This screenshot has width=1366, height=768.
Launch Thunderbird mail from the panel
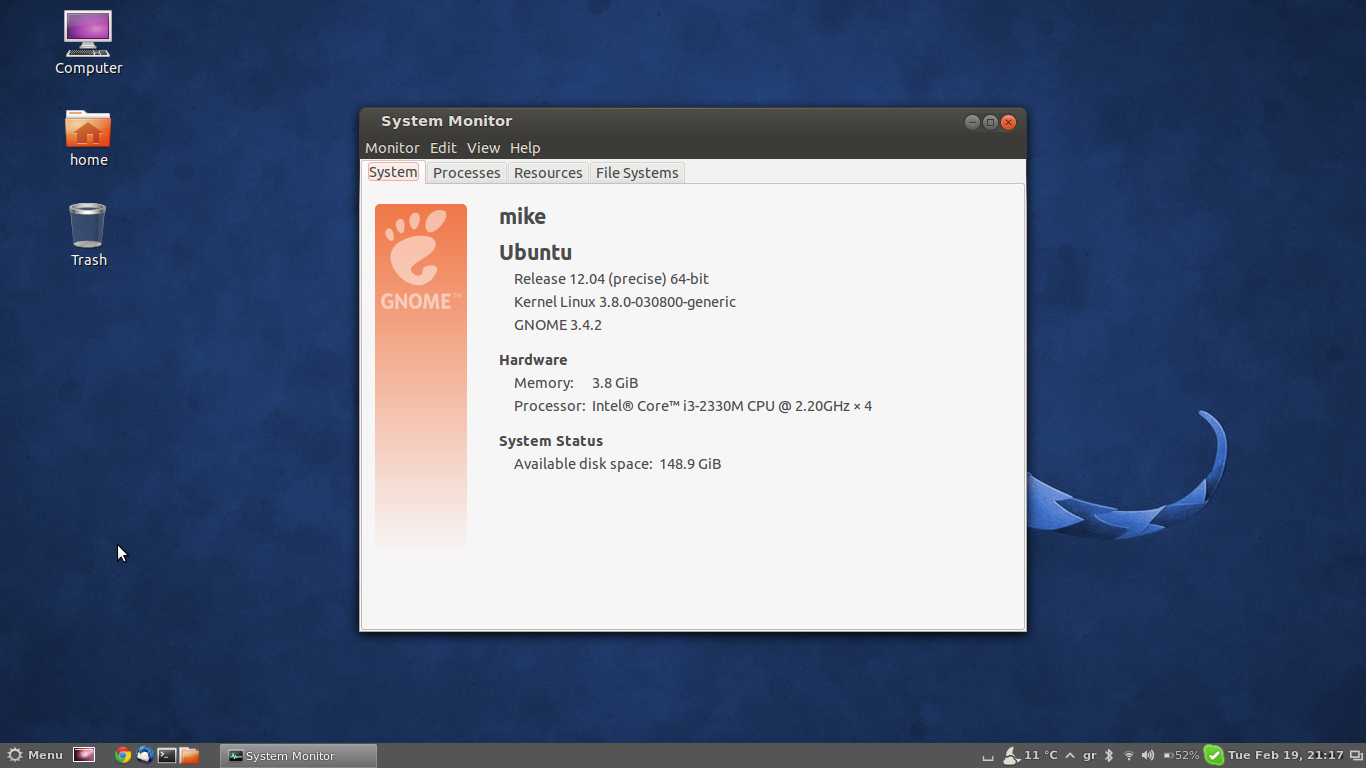pyautogui.click(x=145, y=755)
